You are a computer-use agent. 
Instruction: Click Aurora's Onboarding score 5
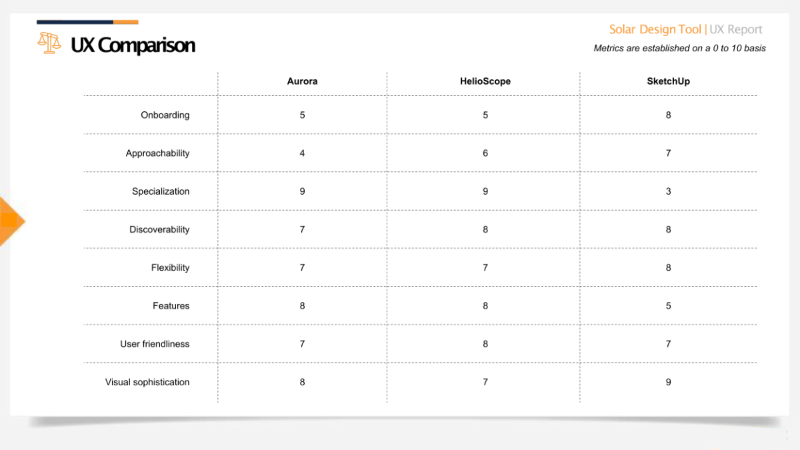[x=303, y=115]
